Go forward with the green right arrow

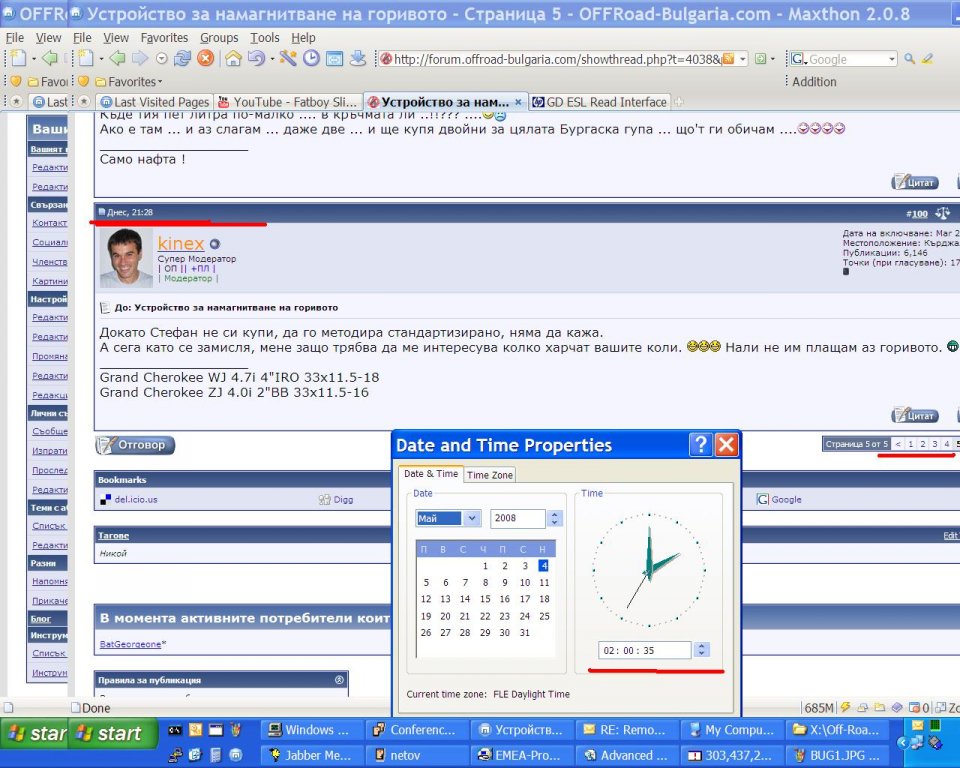[x=140, y=59]
